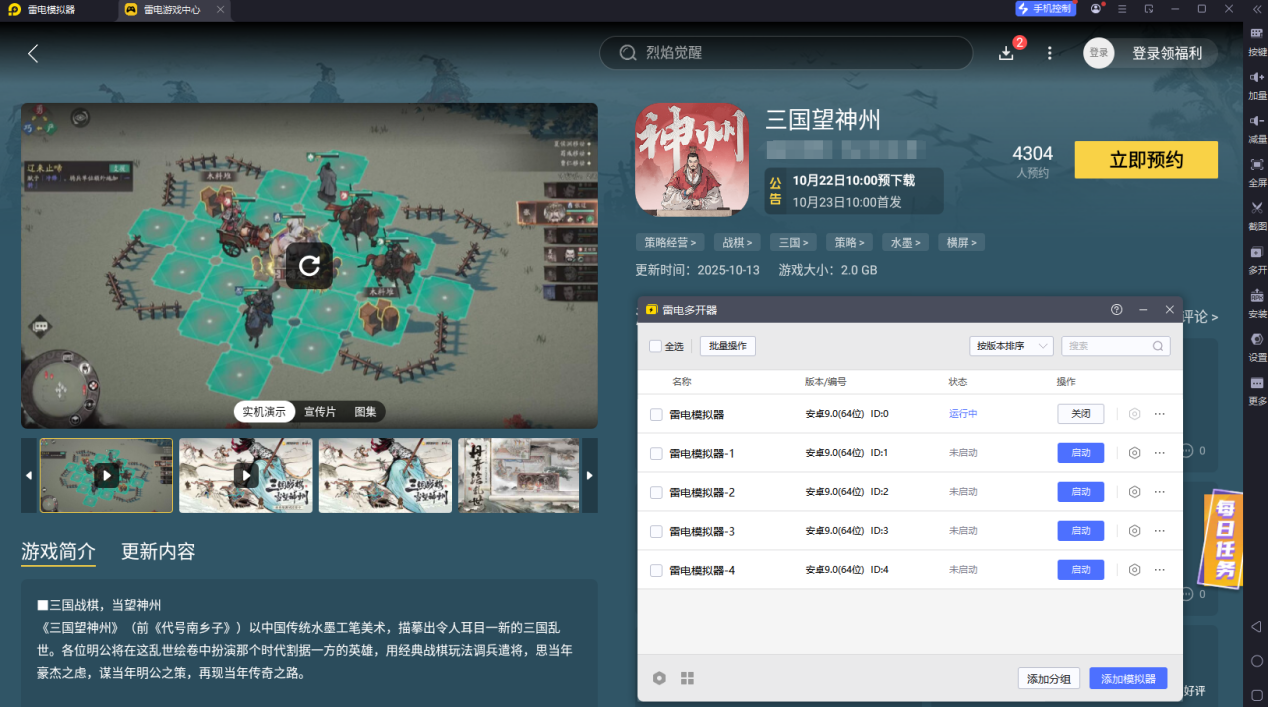Click the 立即预约 reserve button
The height and width of the screenshot is (707, 1268).
1146,160
